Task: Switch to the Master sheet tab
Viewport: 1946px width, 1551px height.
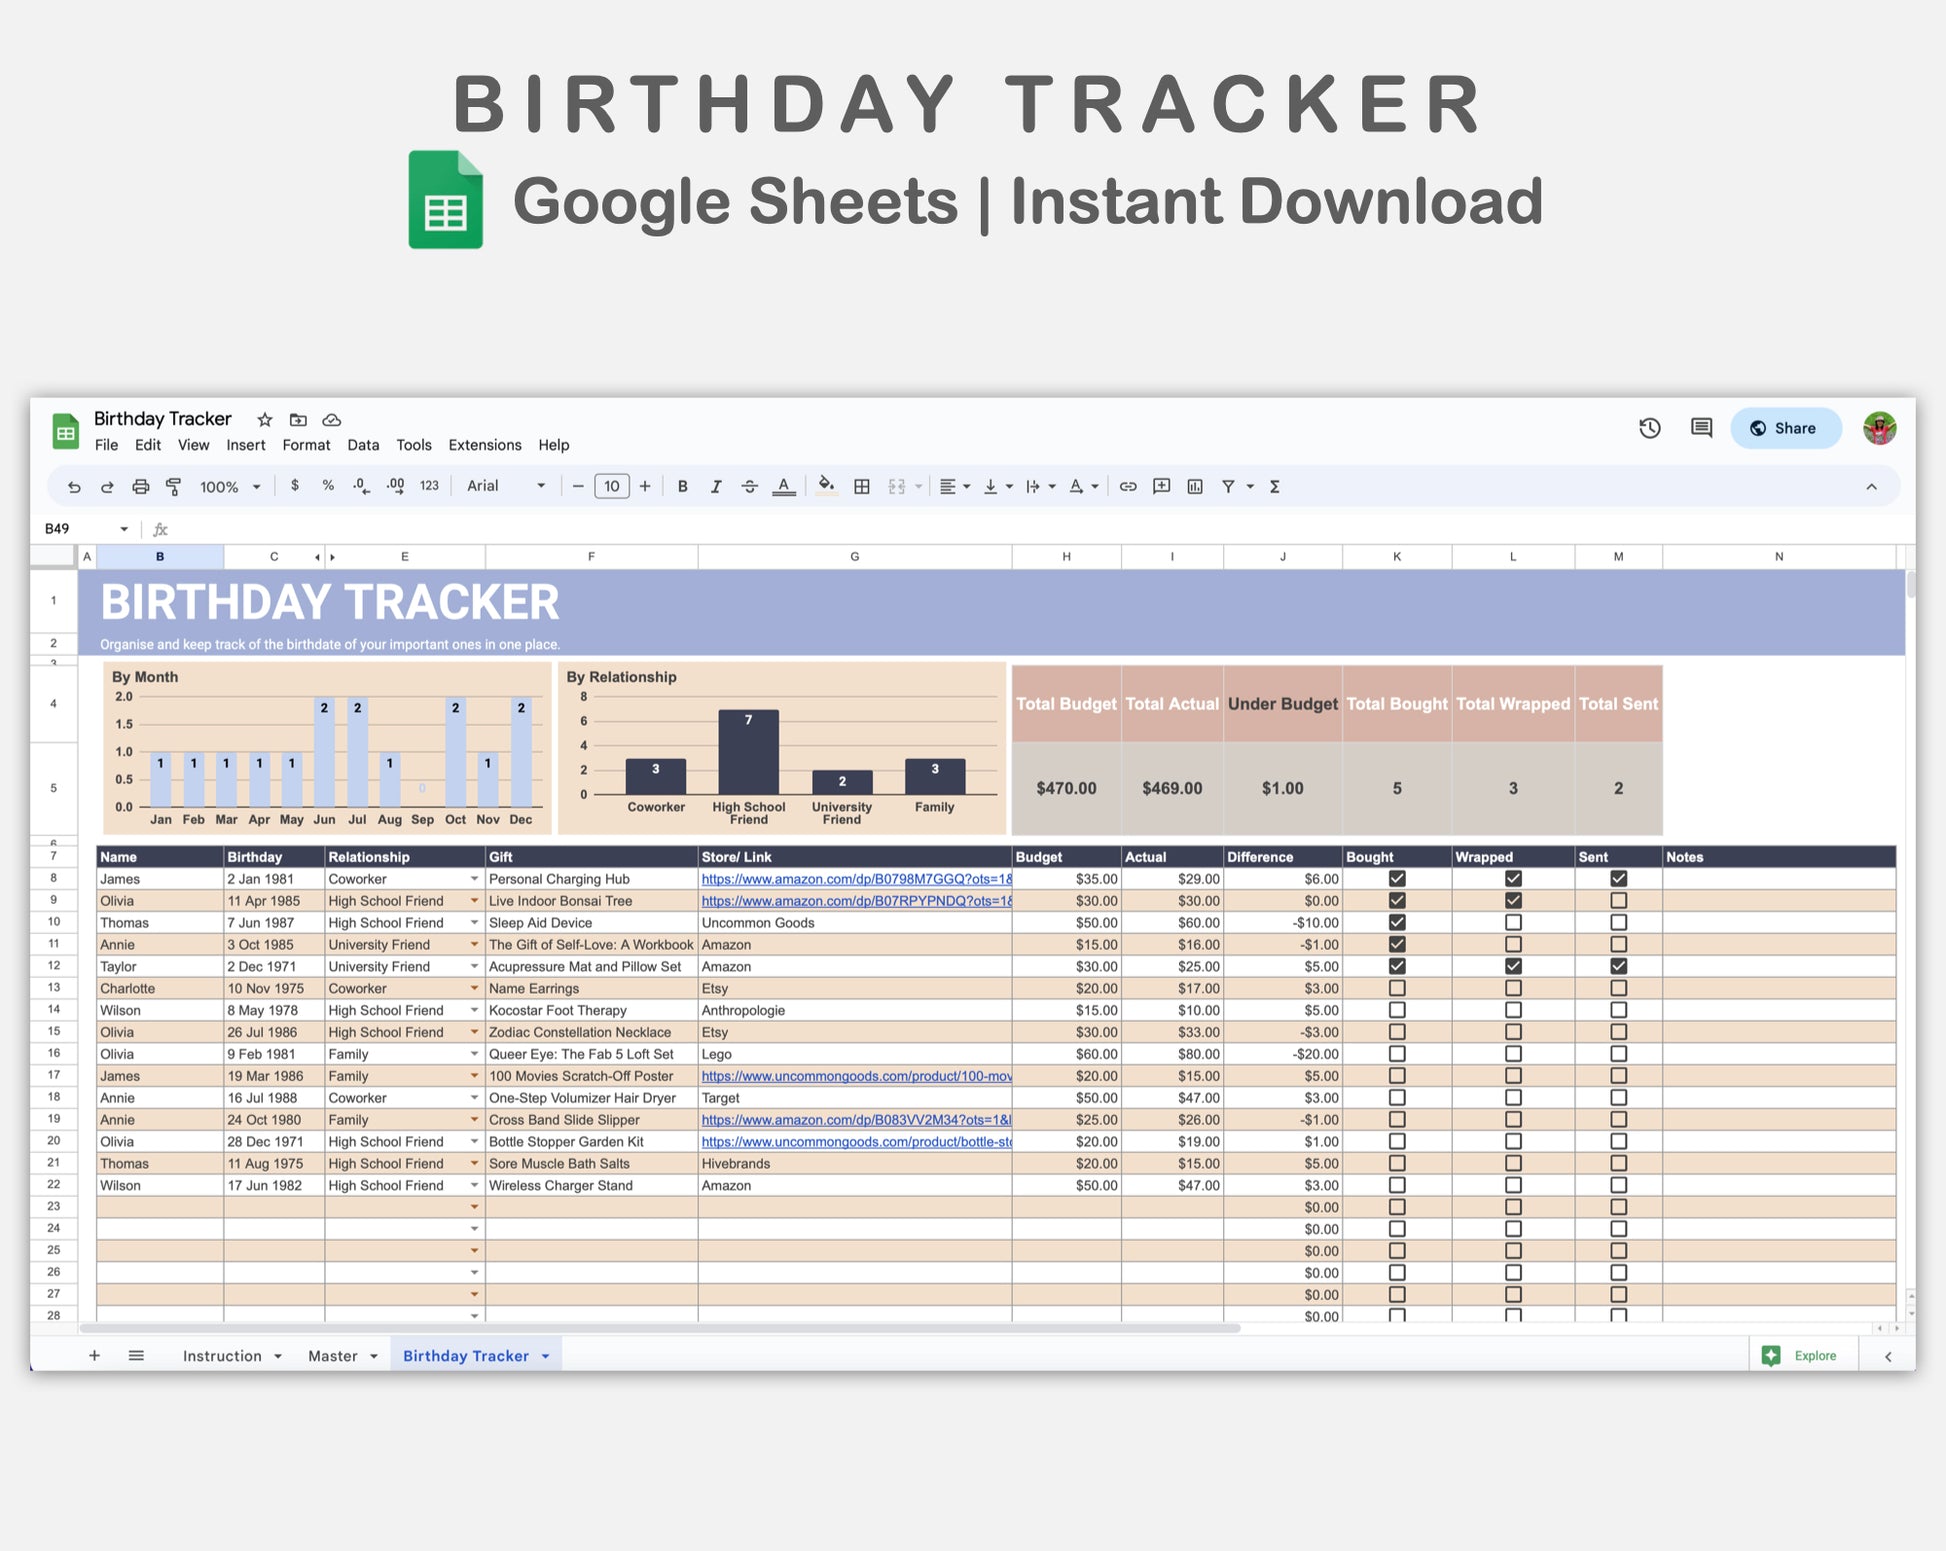Action: [x=333, y=1356]
